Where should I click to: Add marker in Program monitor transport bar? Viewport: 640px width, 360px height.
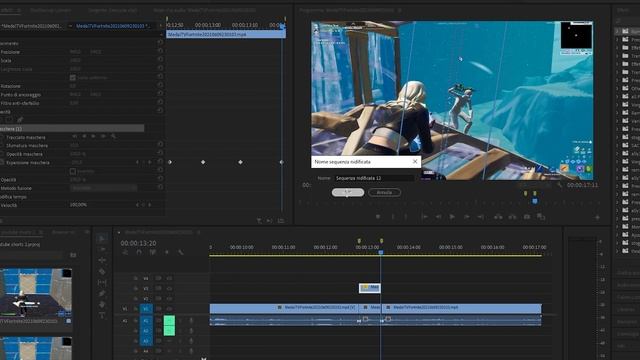378,217
